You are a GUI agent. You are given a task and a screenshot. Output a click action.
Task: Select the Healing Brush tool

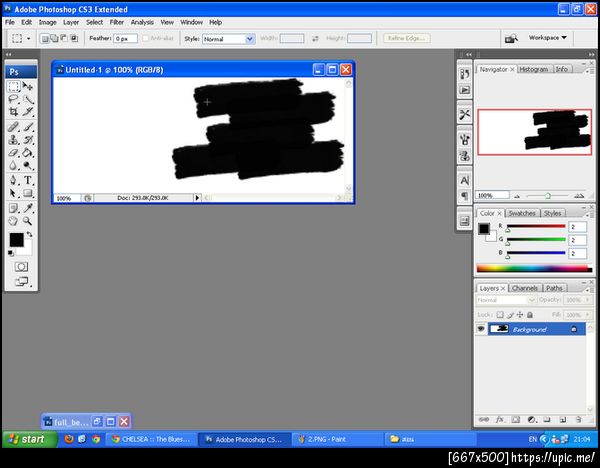[x=13, y=127]
